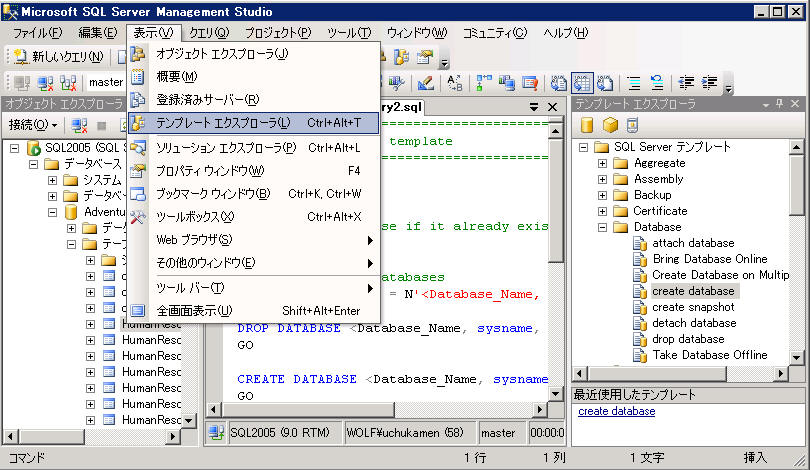Screen dimensions: 810x470
Task: Collapse the SQL2005 server node
Action: point(15,148)
